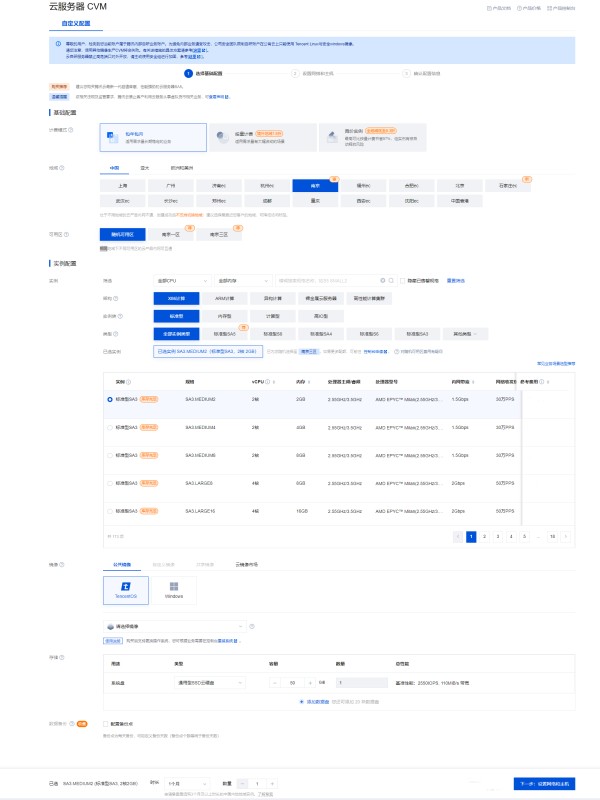600x800 pixels.
Task: Enable the 配置备份点 checkbox
Action: tap(104, 723)
